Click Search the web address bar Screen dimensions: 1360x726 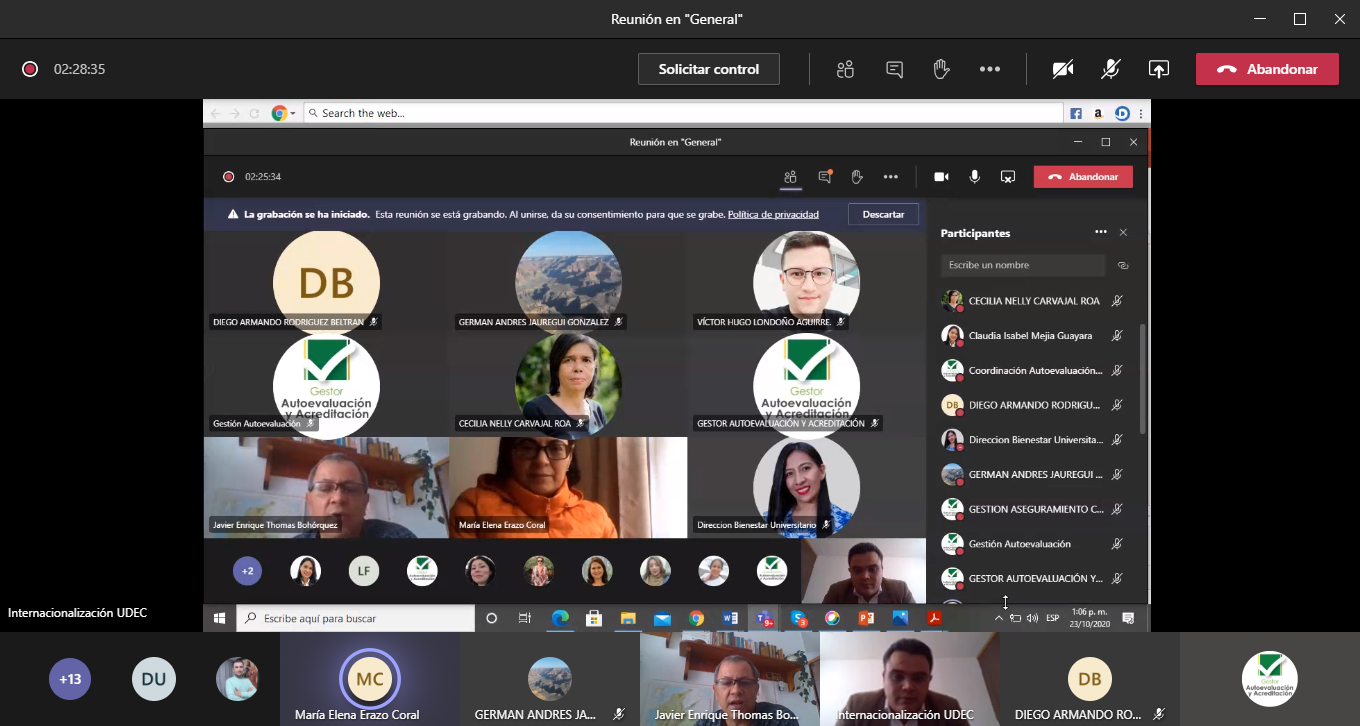pos(683,113)
